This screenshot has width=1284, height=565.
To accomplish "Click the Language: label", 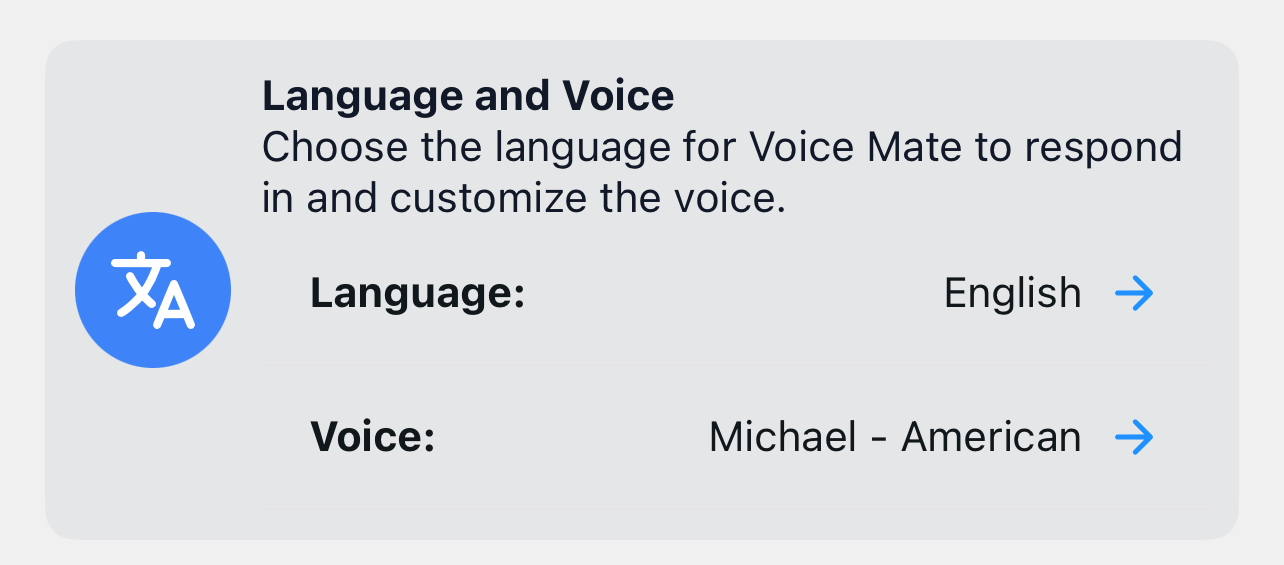I will click(x=417, y=294).
